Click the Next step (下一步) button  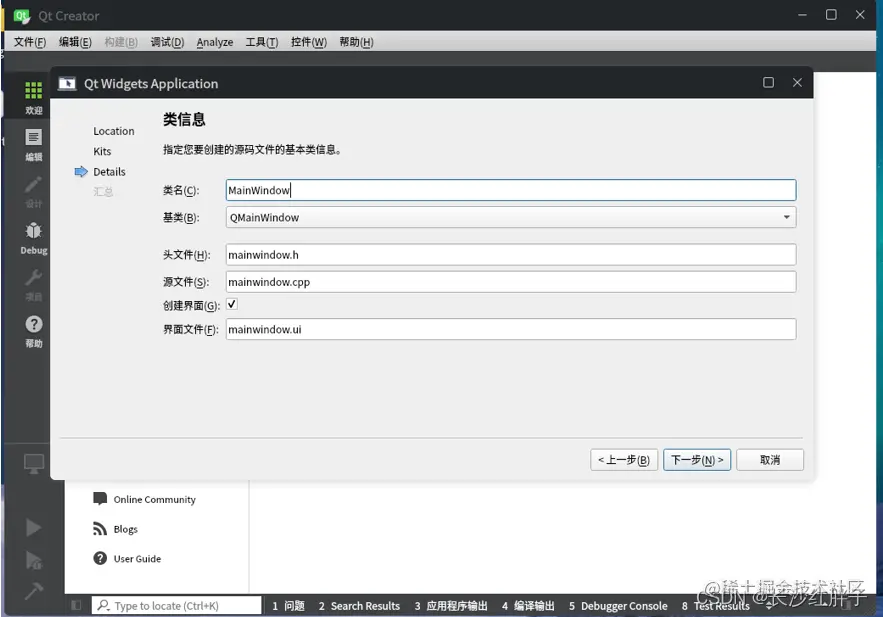click(697, 460)
